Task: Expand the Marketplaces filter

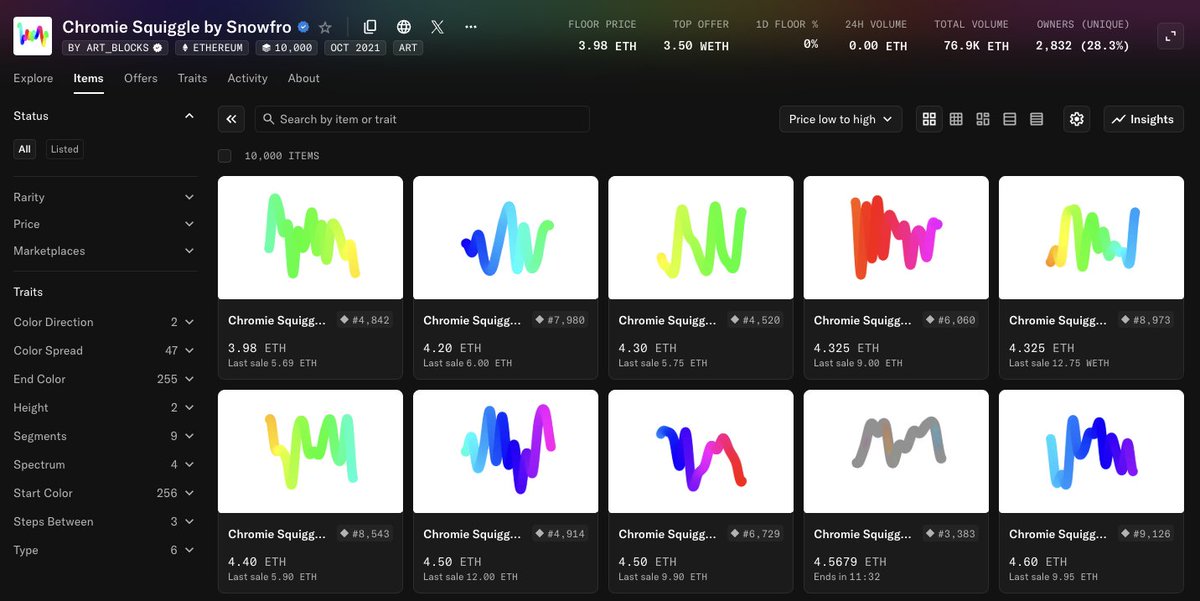Action: 105,251
